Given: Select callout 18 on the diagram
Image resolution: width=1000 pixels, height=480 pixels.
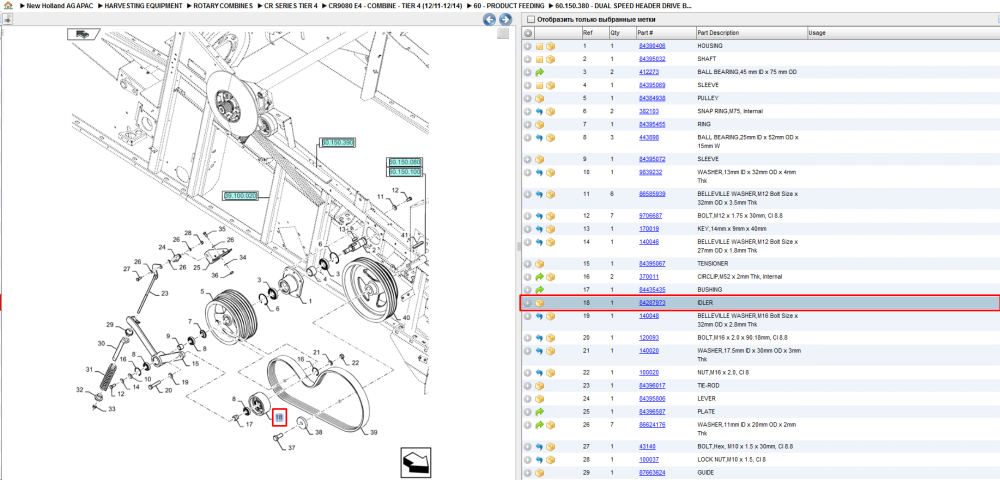Looking at the screenshot, I should 279,418.
